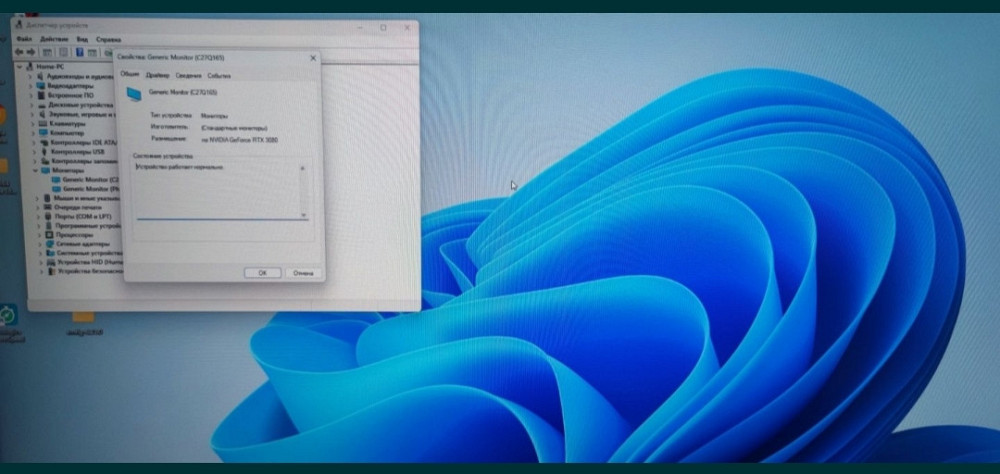The height and width of the screenshot is (474, 1000).
Task: Open the События tab
Action: tap(219, 75)
